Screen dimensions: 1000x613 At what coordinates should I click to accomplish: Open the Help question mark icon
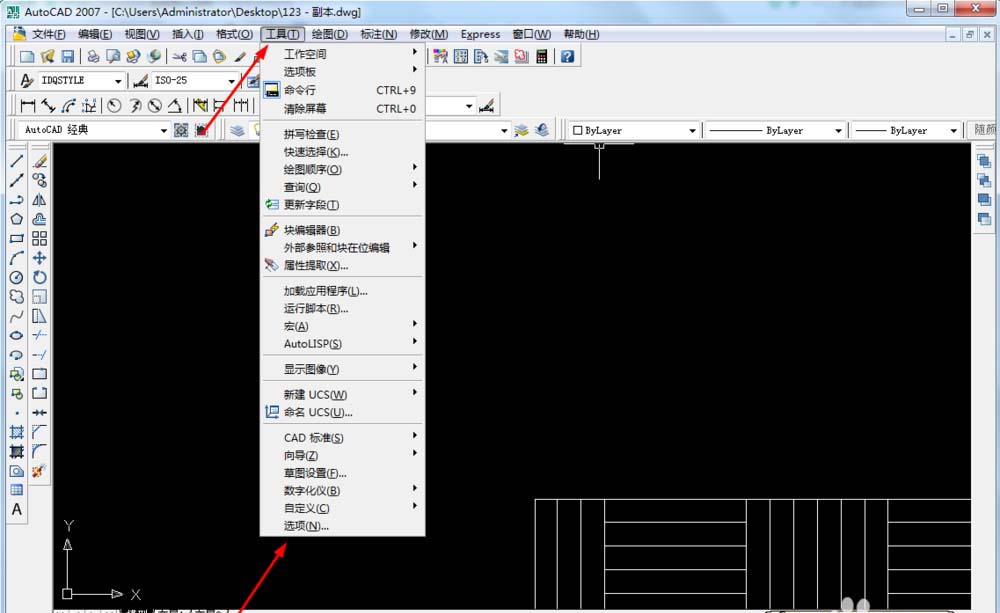pyautogui.click(x=567, y=57)
